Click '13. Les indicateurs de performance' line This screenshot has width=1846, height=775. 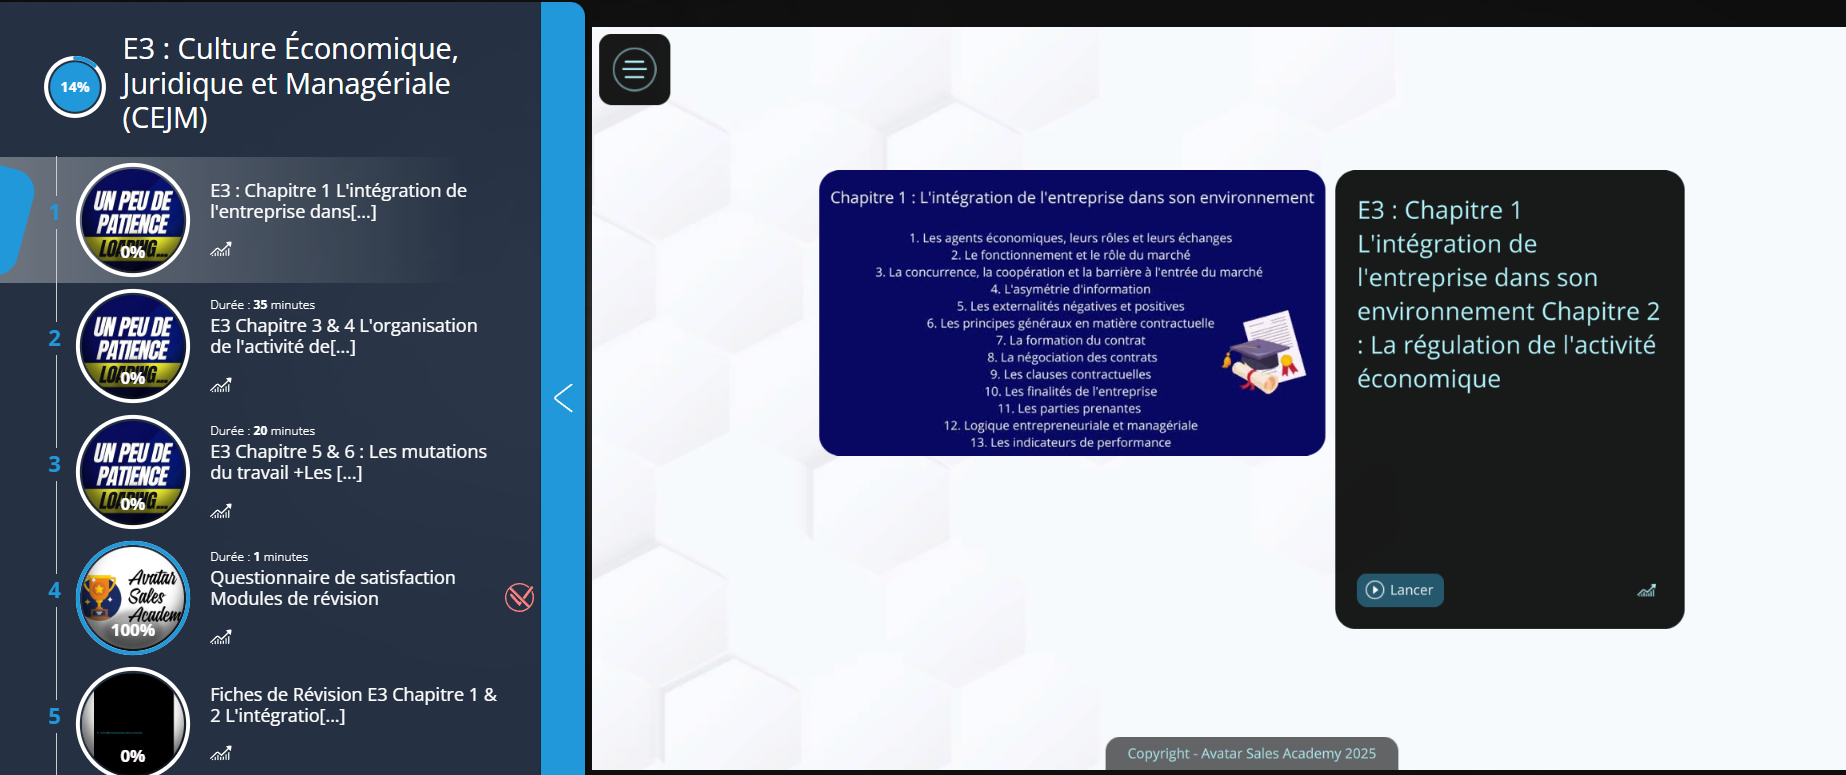1070,443
